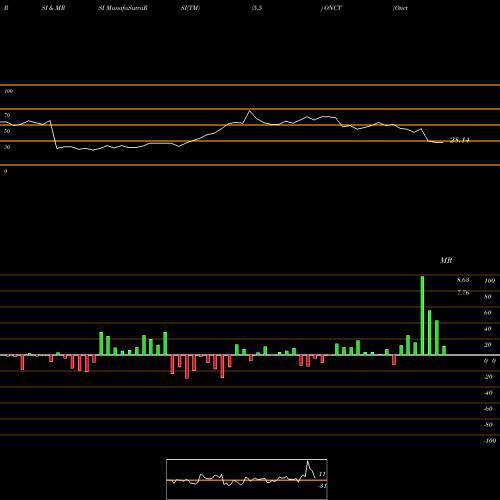Click the MR axis label -60
Screen dimensions: 500x500
tap(488, 409)
